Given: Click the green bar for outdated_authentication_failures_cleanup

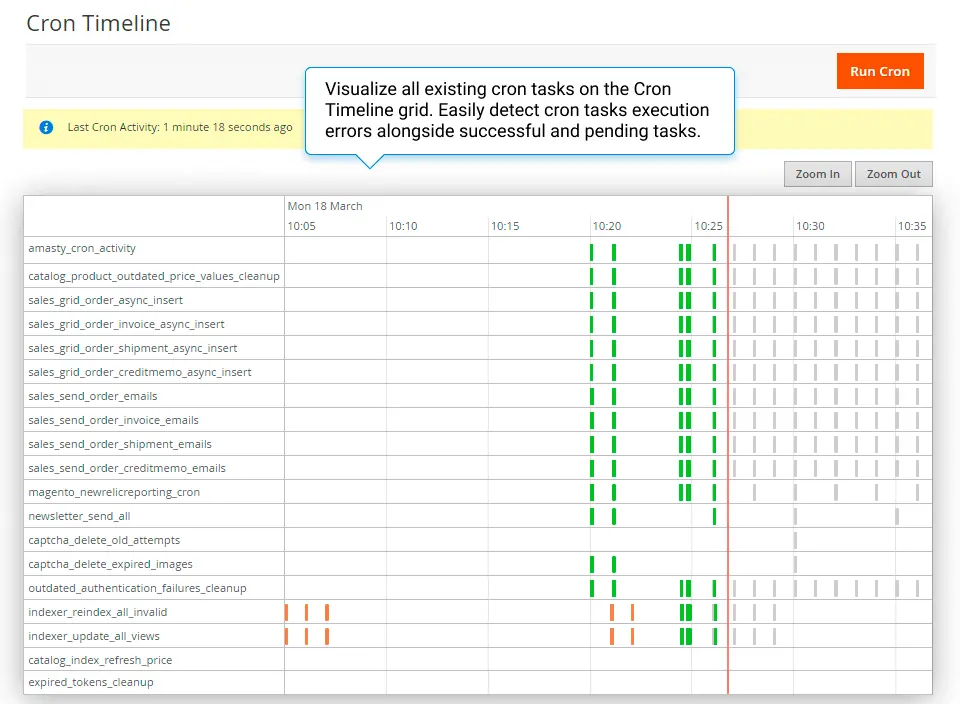Looking at the screenshot, I should pos(592,588).
